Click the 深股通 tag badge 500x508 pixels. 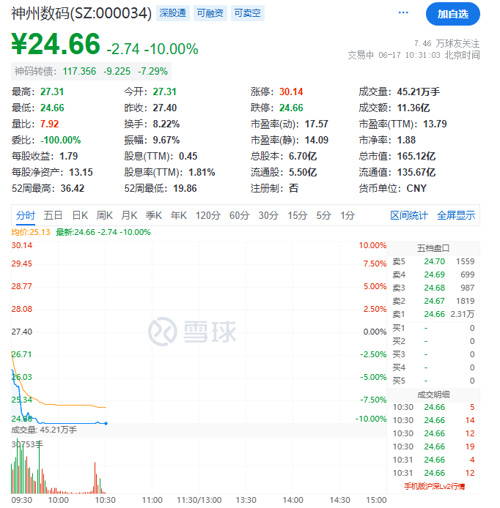(x=173, y=13)
